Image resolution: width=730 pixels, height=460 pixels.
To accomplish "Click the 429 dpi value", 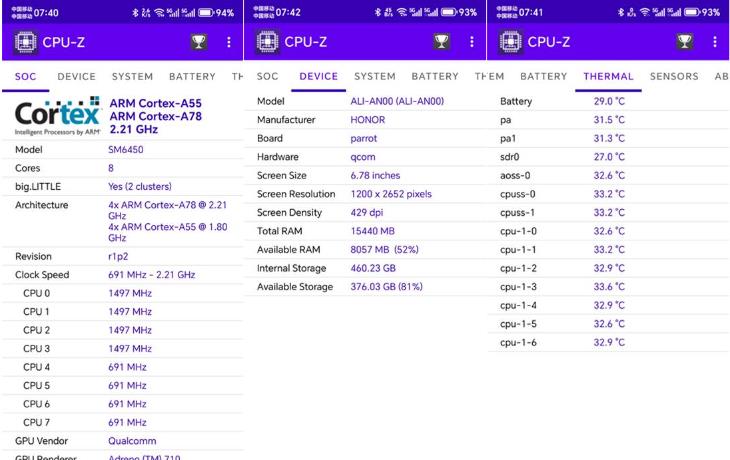I will 366,213.
